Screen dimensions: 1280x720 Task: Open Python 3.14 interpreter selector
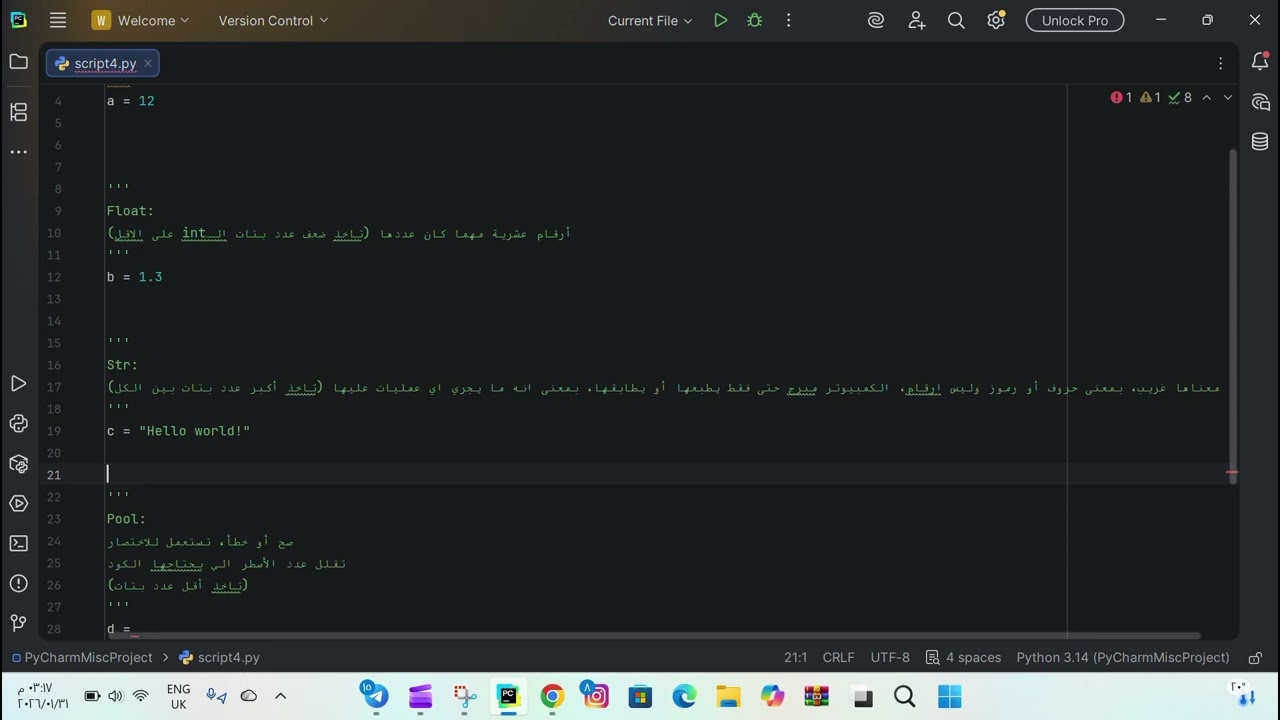pos(1122,657)
